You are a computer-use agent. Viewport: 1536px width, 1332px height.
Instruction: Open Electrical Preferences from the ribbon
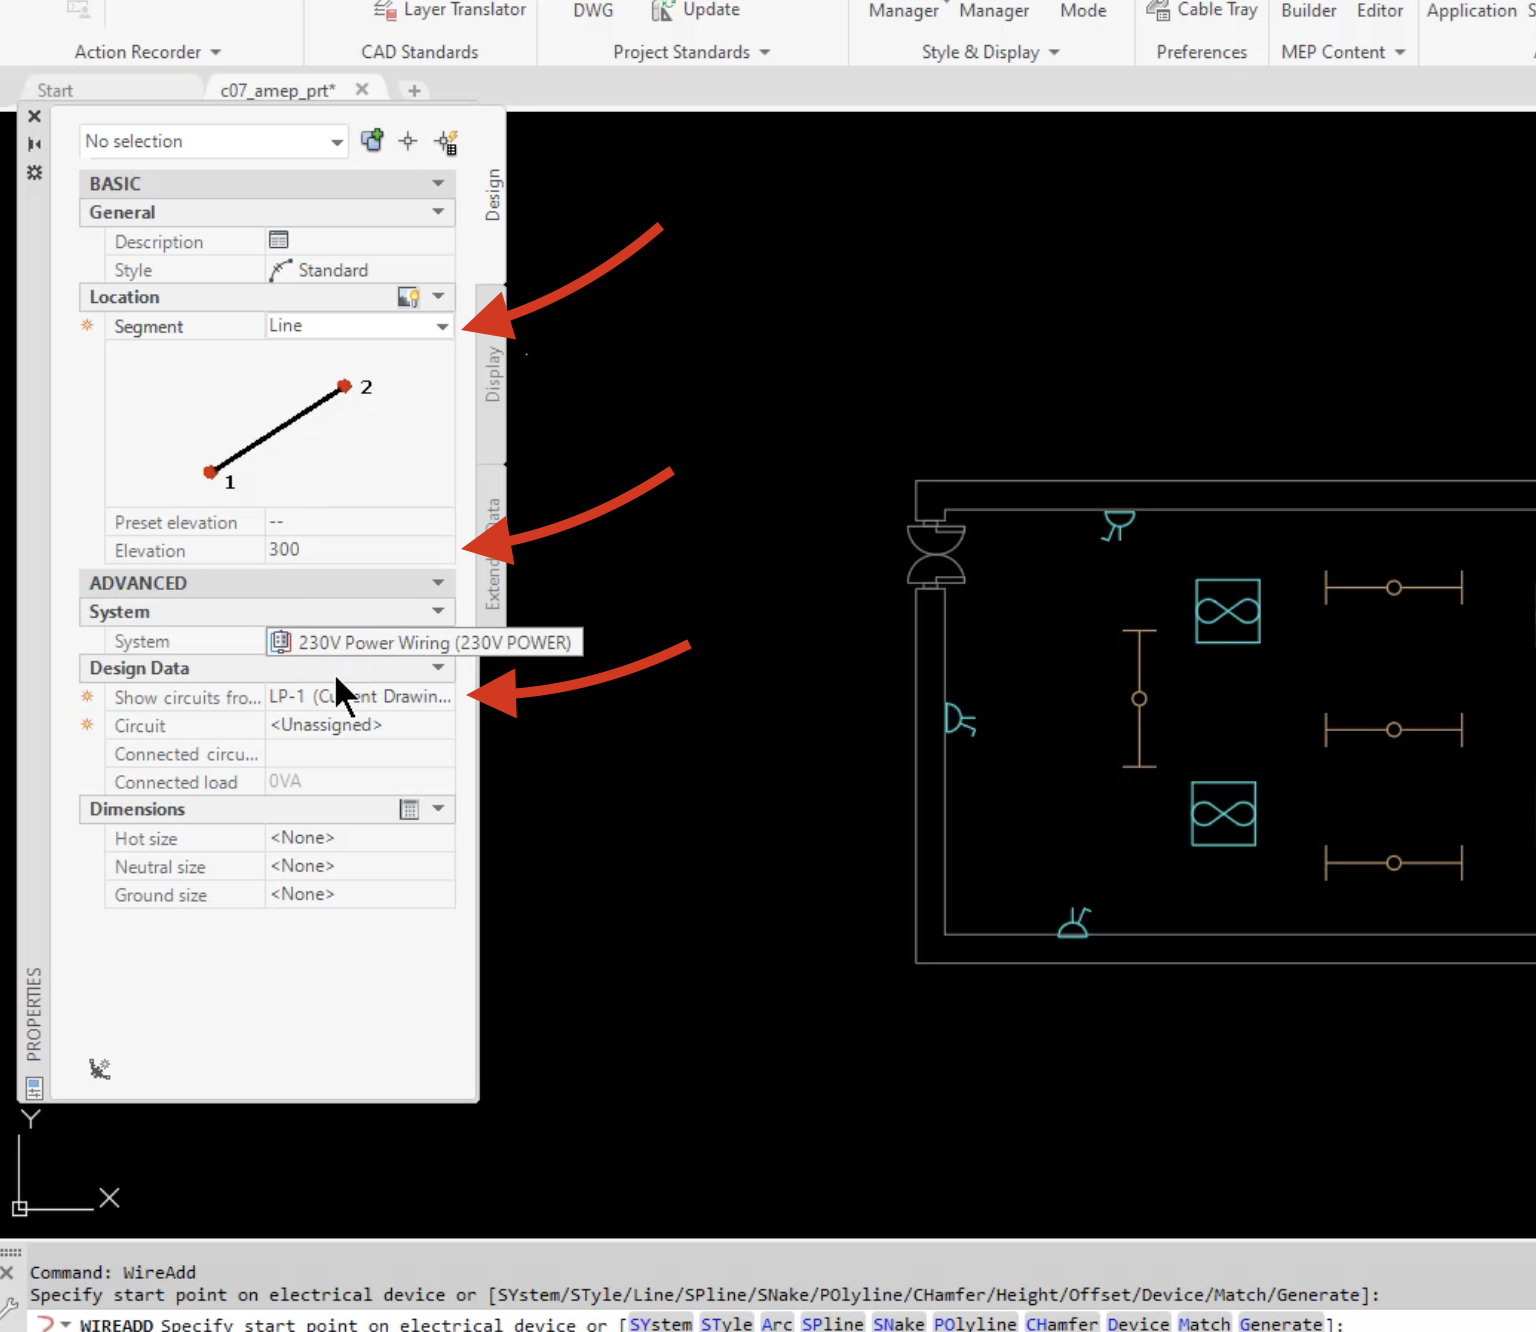(x=1201, y=52)
